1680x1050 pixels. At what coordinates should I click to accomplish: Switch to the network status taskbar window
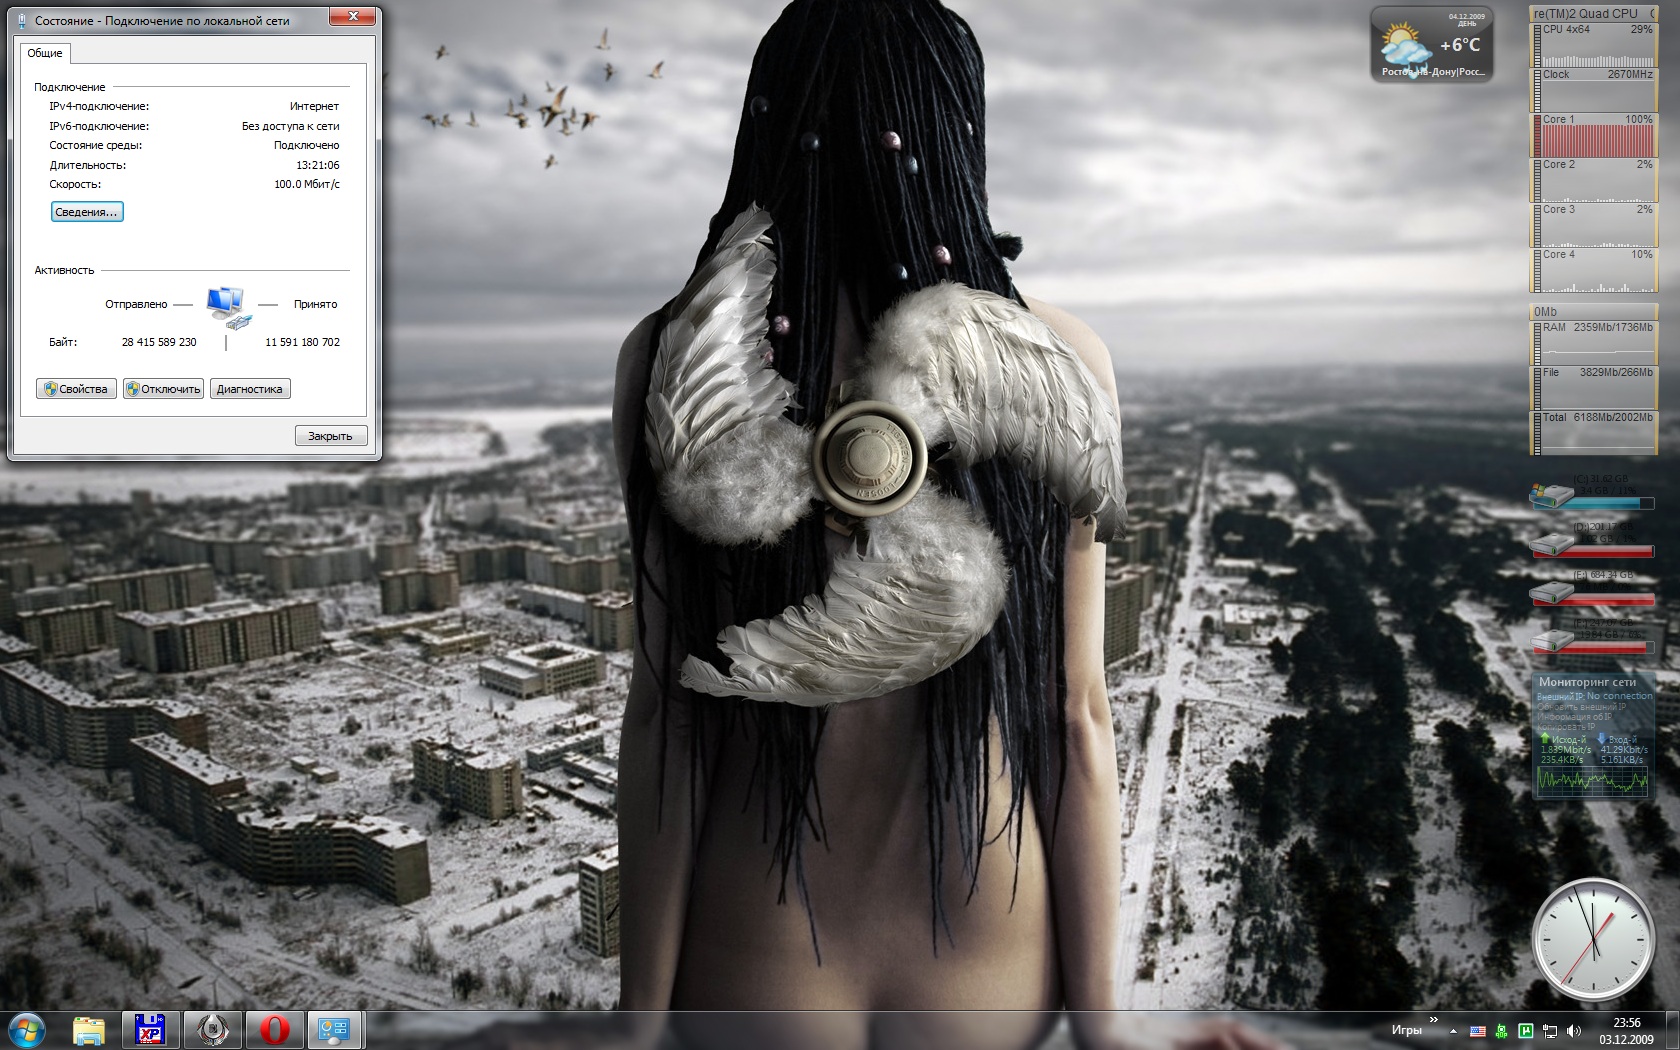[x=334, y=1030]
